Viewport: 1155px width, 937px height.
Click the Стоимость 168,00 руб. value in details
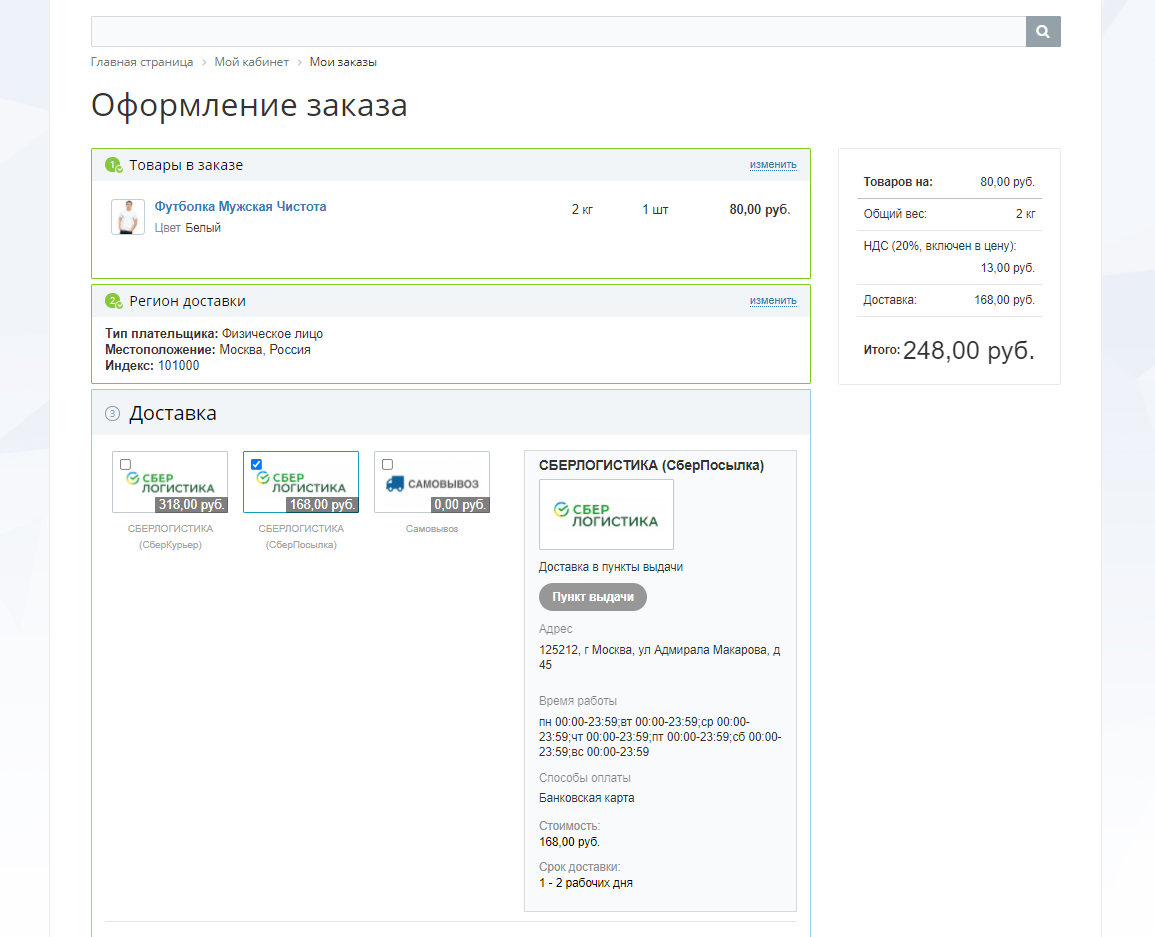click(x=569, y=842)
